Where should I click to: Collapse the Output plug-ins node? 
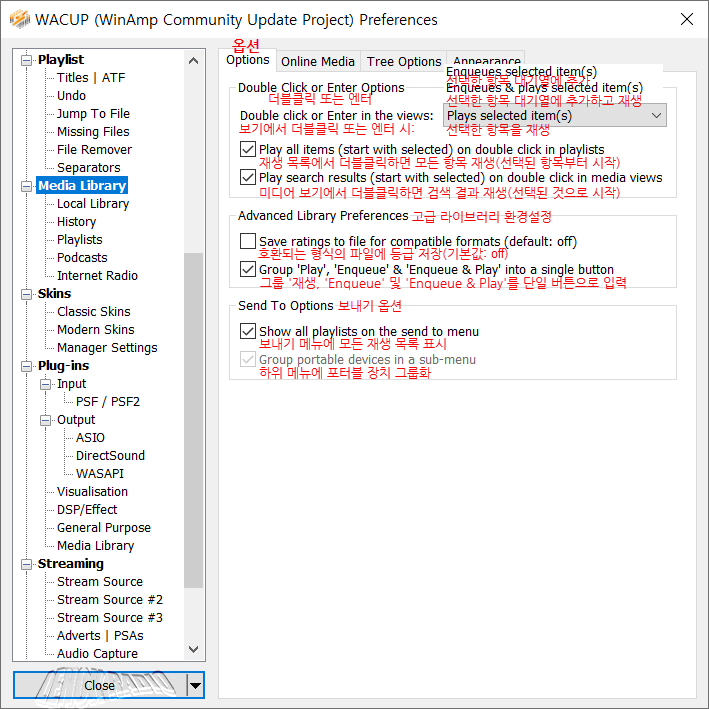(x=46, y=421)
